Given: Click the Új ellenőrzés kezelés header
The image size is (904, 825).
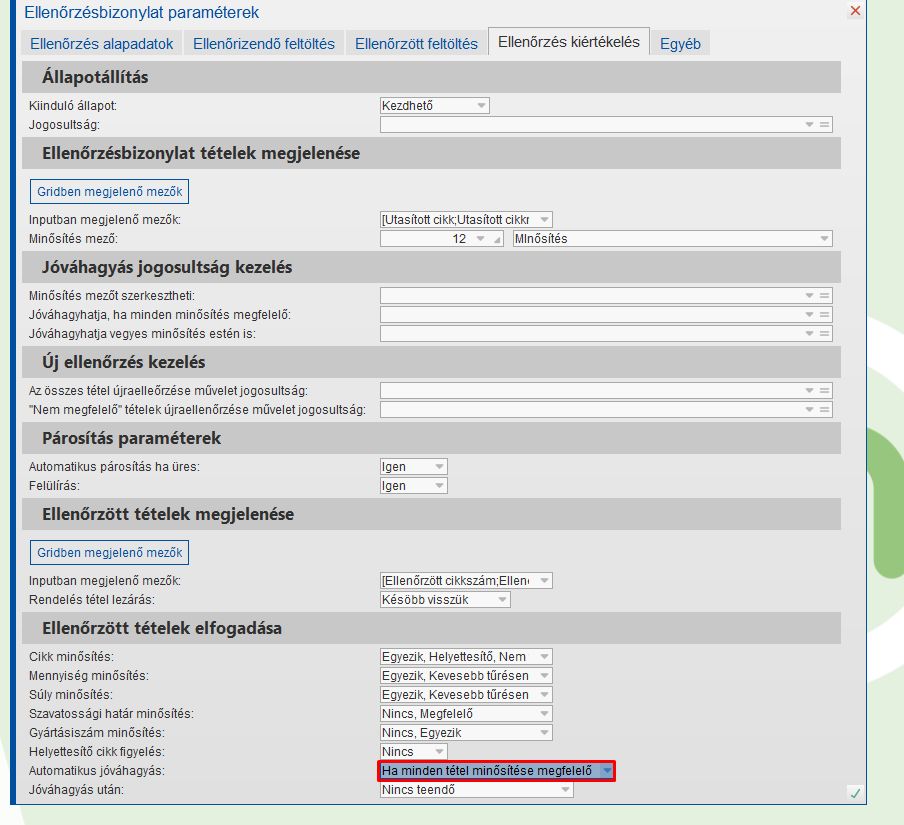Looking at the screenshot, I should pyautogui.click(x=431, y=362).
